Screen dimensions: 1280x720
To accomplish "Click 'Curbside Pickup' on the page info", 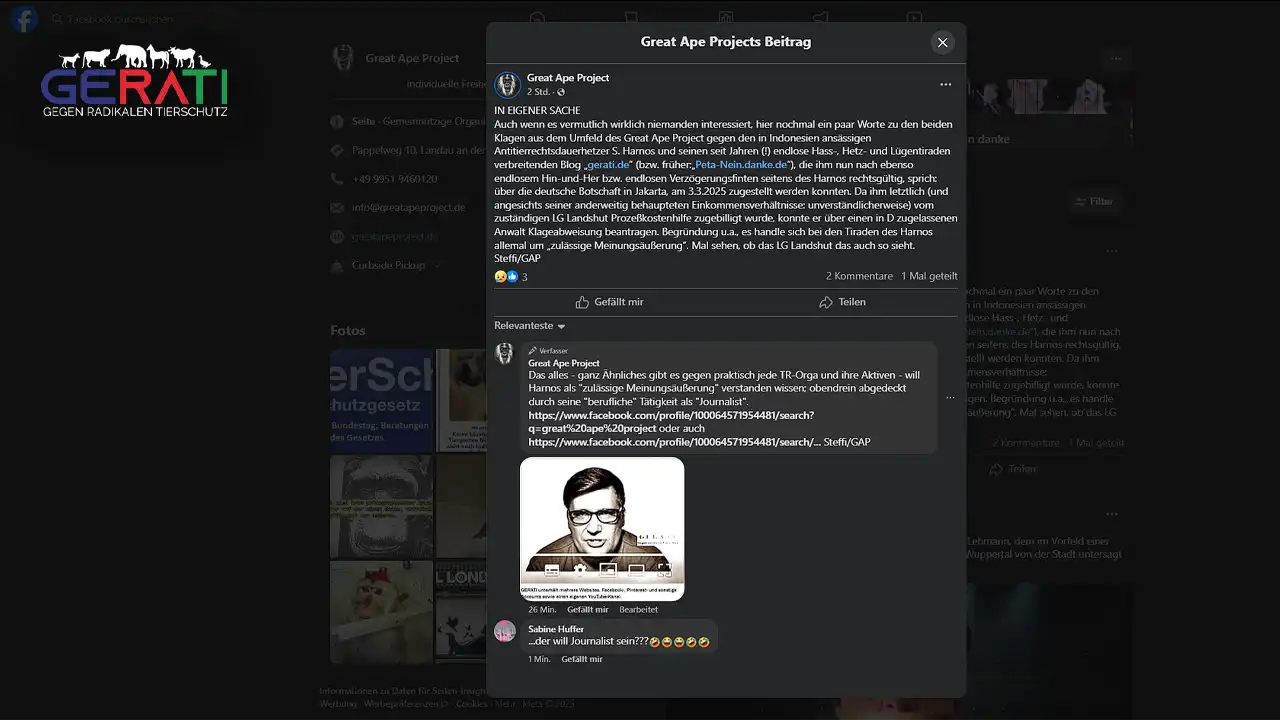I will click(388, 265).
